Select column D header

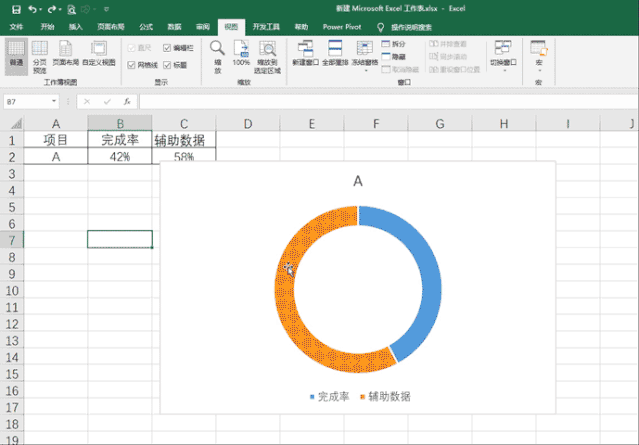[248, 123]
